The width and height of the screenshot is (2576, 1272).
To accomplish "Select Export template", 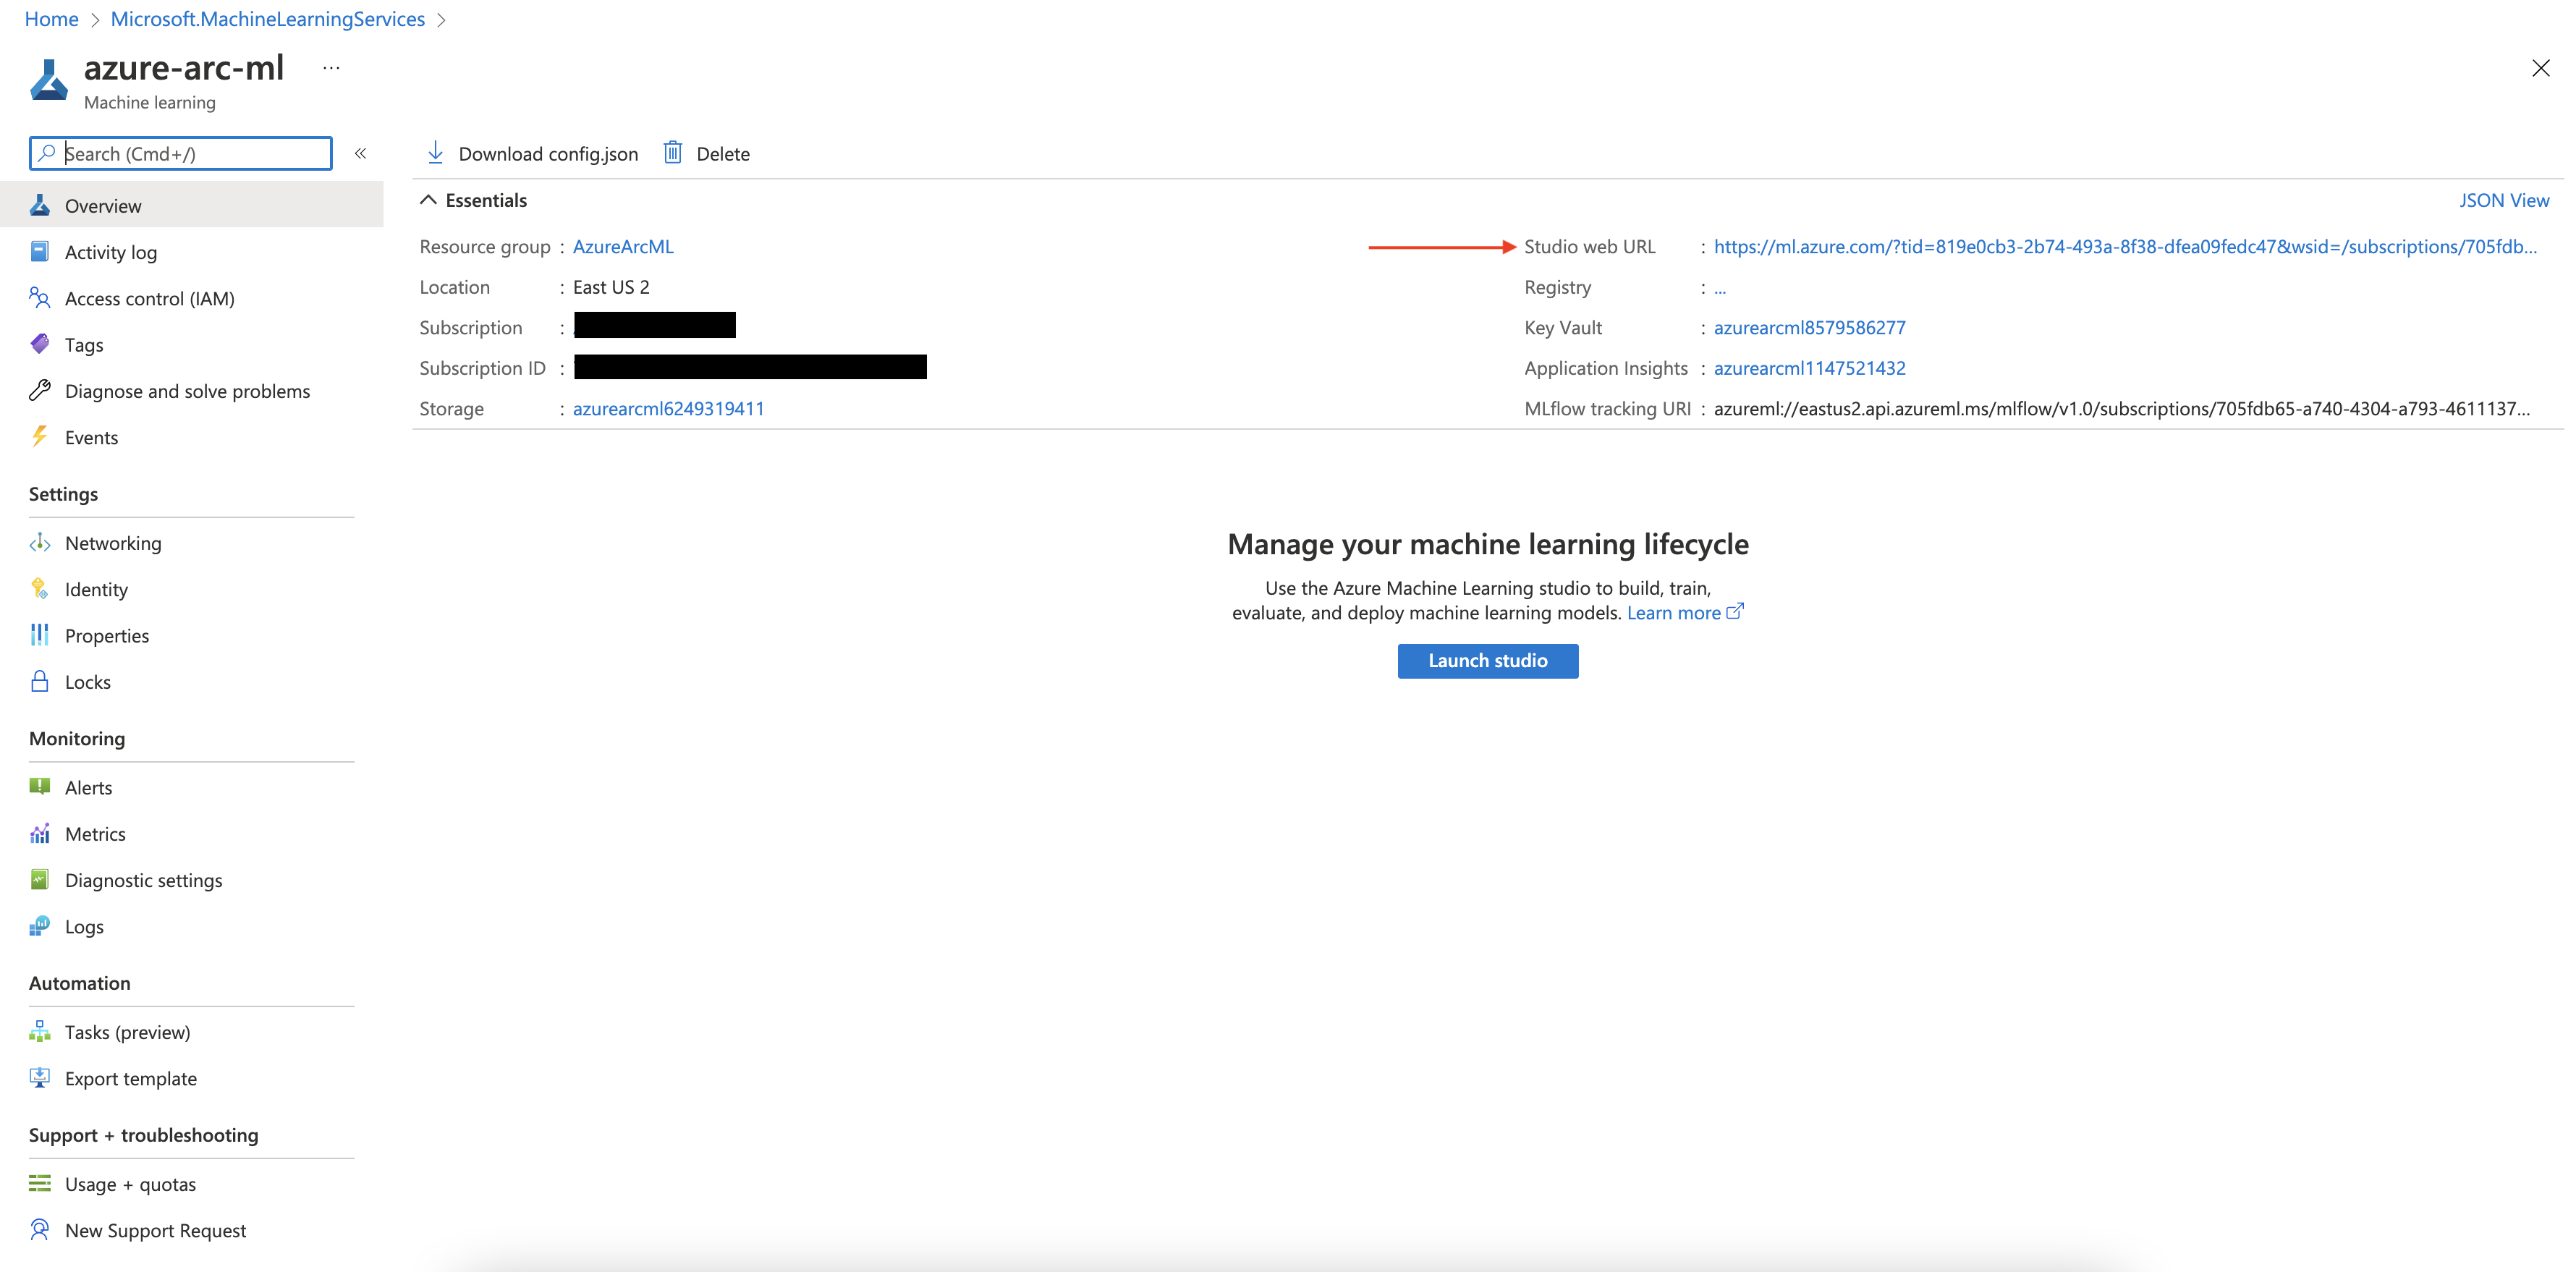I will click(x=131, y=1078).
